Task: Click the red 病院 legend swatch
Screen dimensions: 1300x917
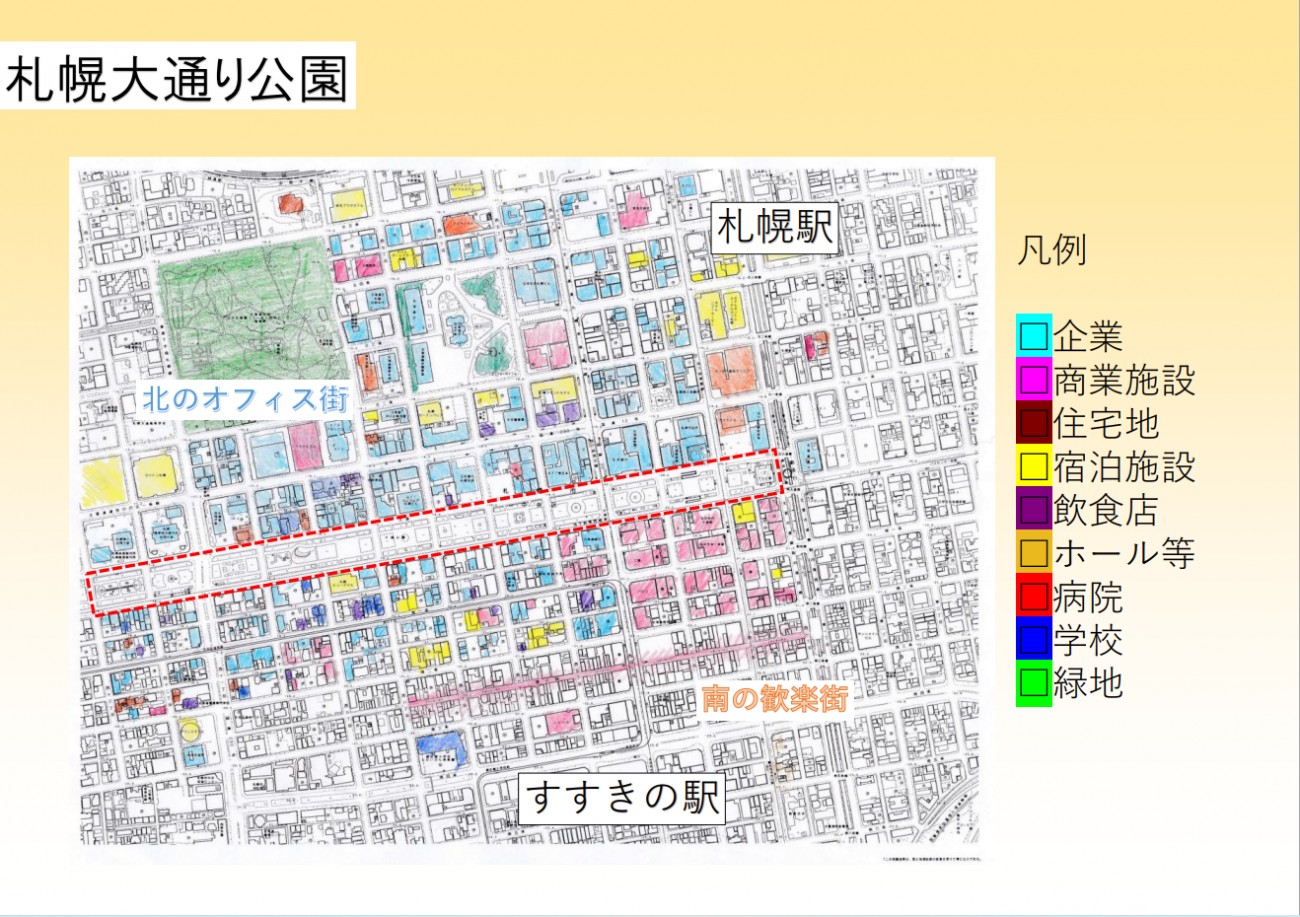Action: pos(1033,597)
